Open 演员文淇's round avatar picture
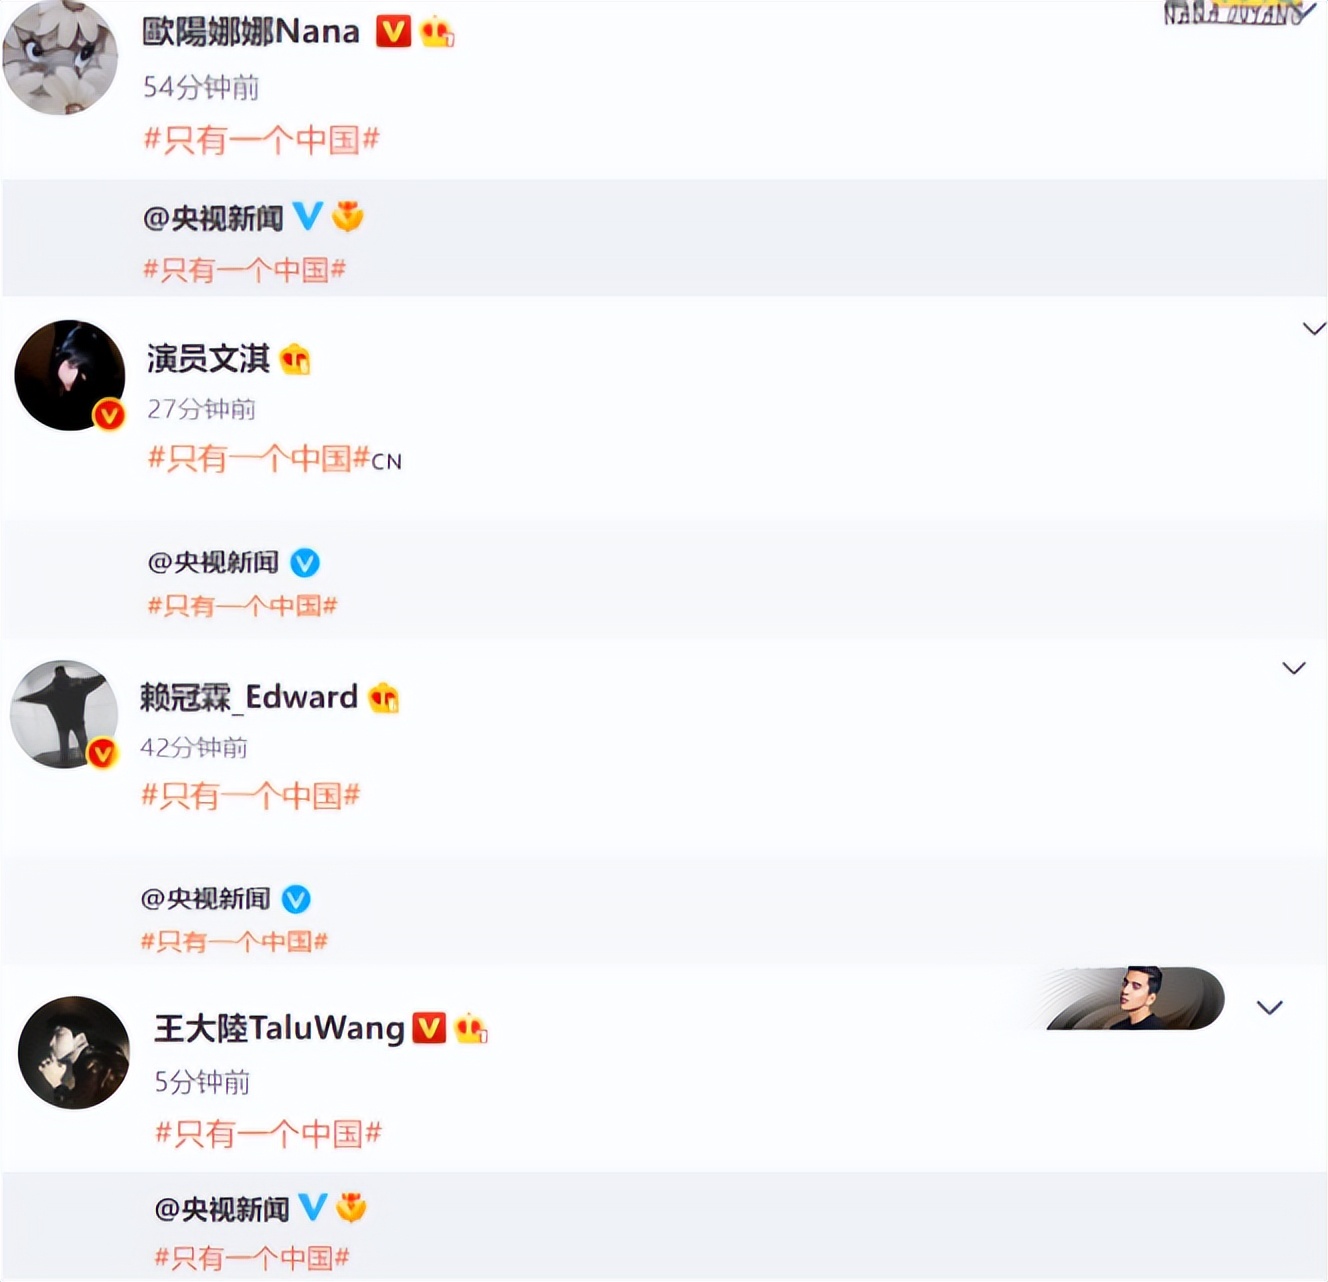Screen dimensions: 1328x1282 [70, 375]
